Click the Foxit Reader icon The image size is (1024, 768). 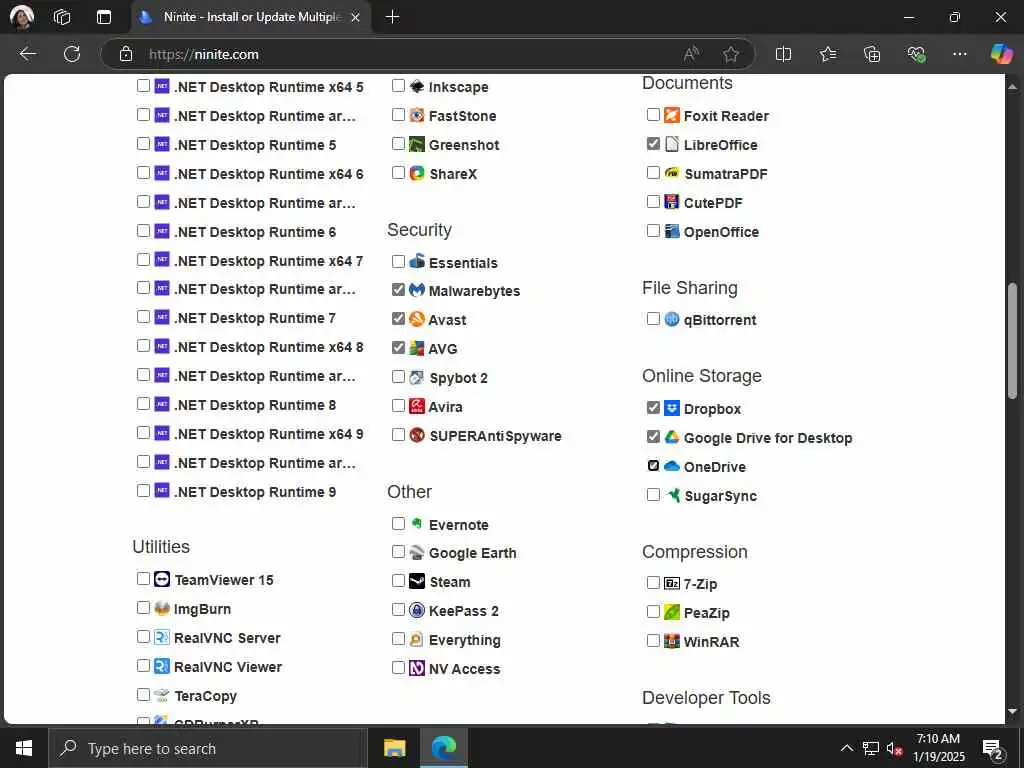[672, 115]
